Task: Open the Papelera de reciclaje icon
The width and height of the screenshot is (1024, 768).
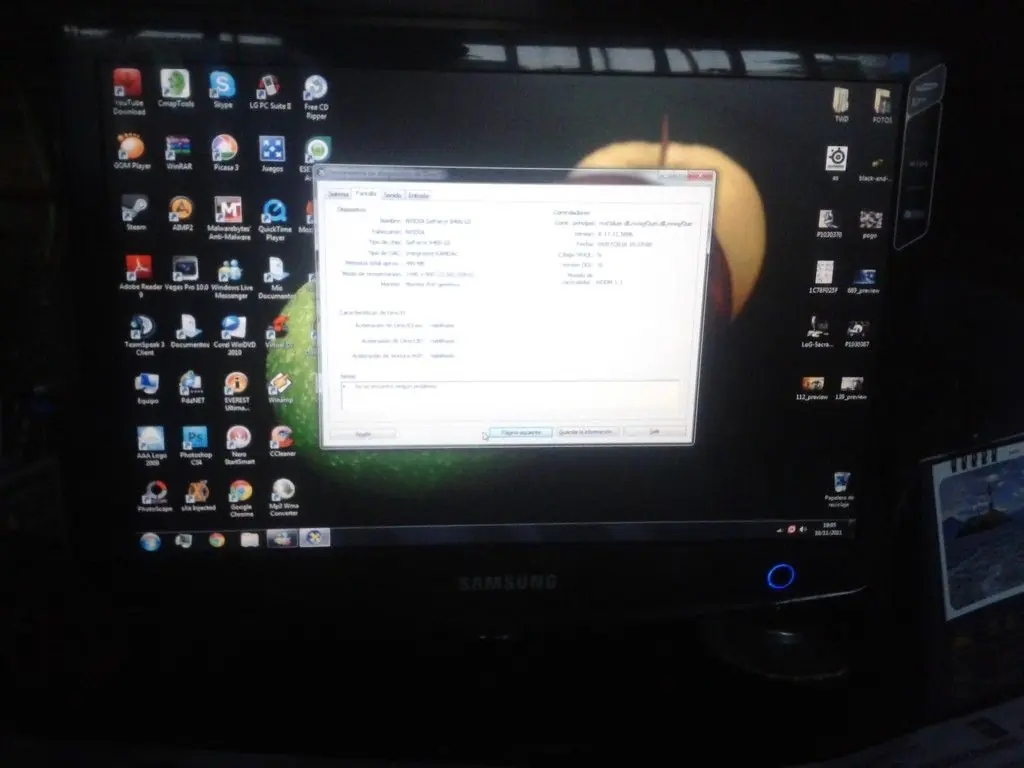Action: click(840, 490)
